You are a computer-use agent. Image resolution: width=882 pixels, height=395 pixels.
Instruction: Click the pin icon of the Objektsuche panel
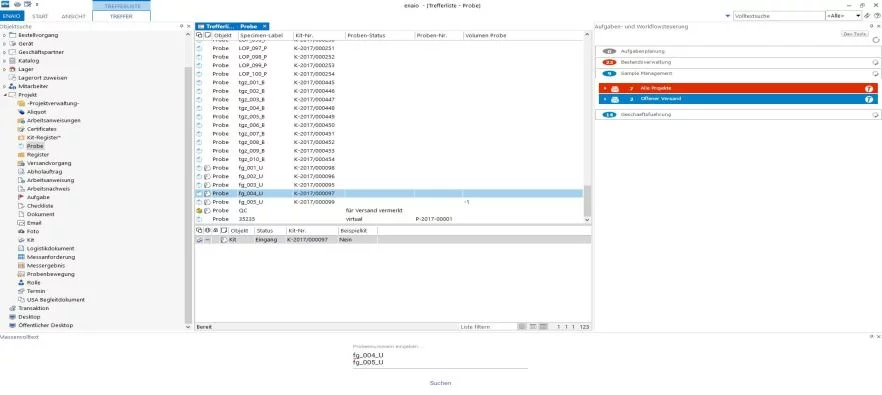pos(181,26)
